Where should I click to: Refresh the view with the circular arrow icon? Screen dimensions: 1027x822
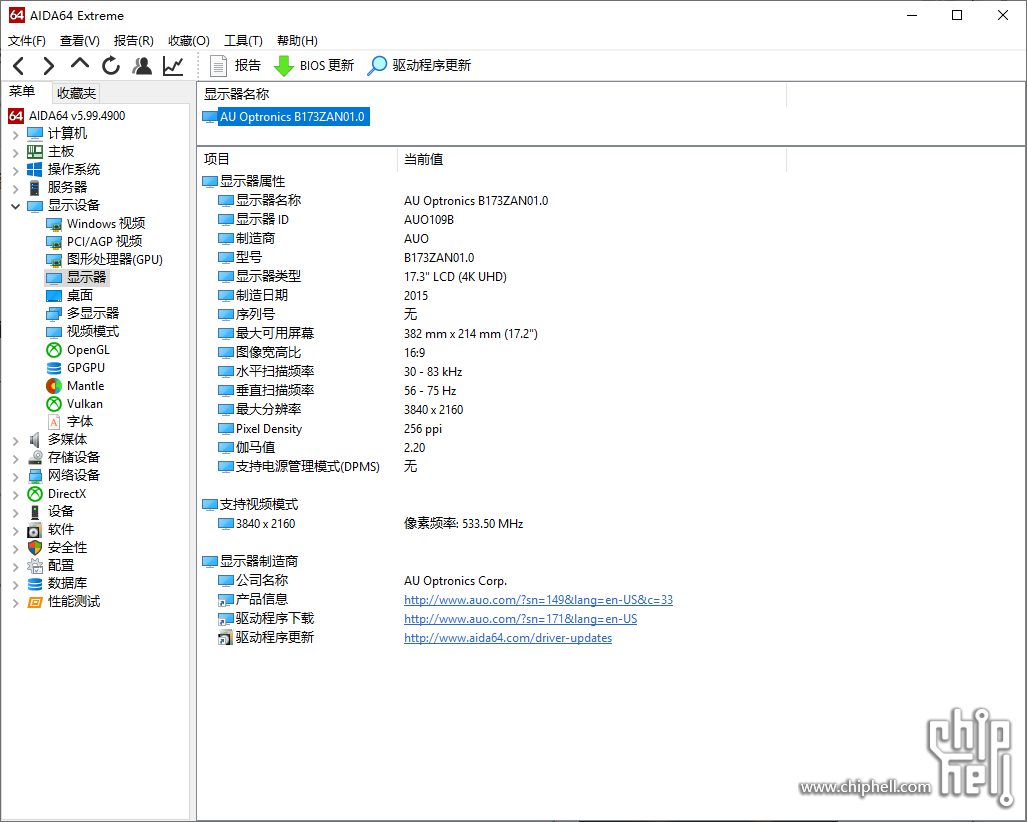(111, 65)
